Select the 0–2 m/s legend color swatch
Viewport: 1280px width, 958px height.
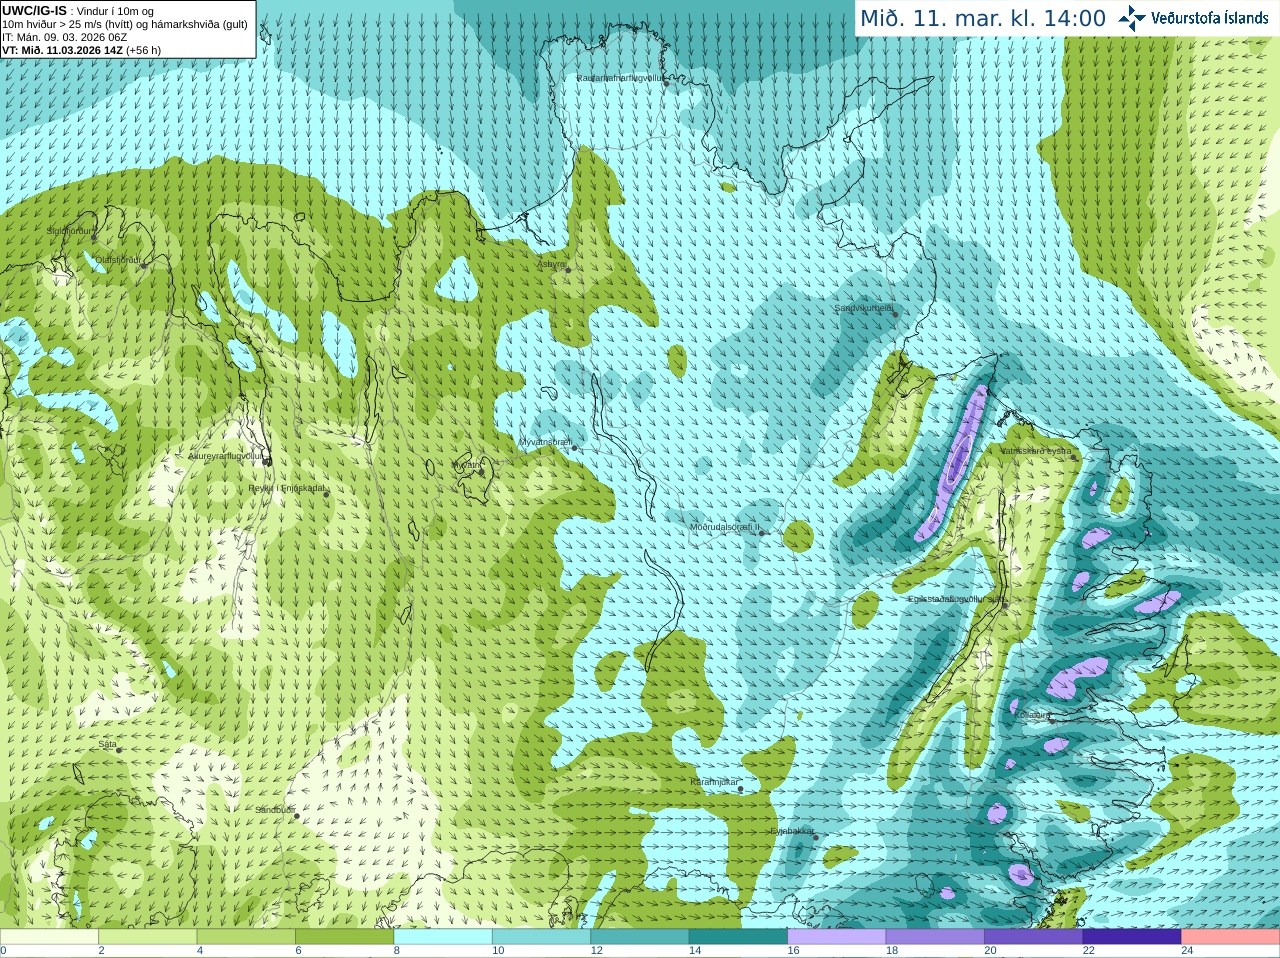[x=49, y=937]
